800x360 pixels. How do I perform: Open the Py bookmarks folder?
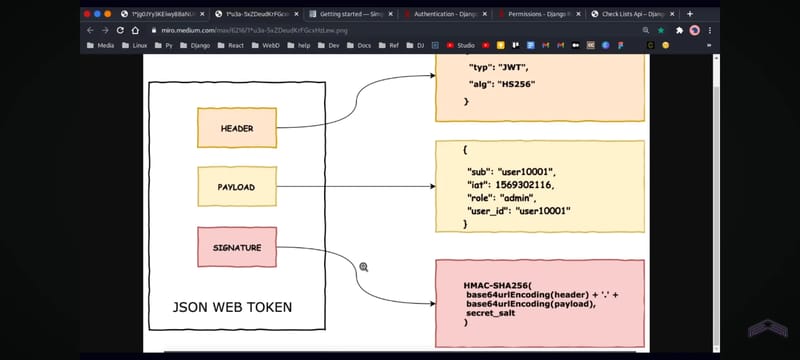163,45
